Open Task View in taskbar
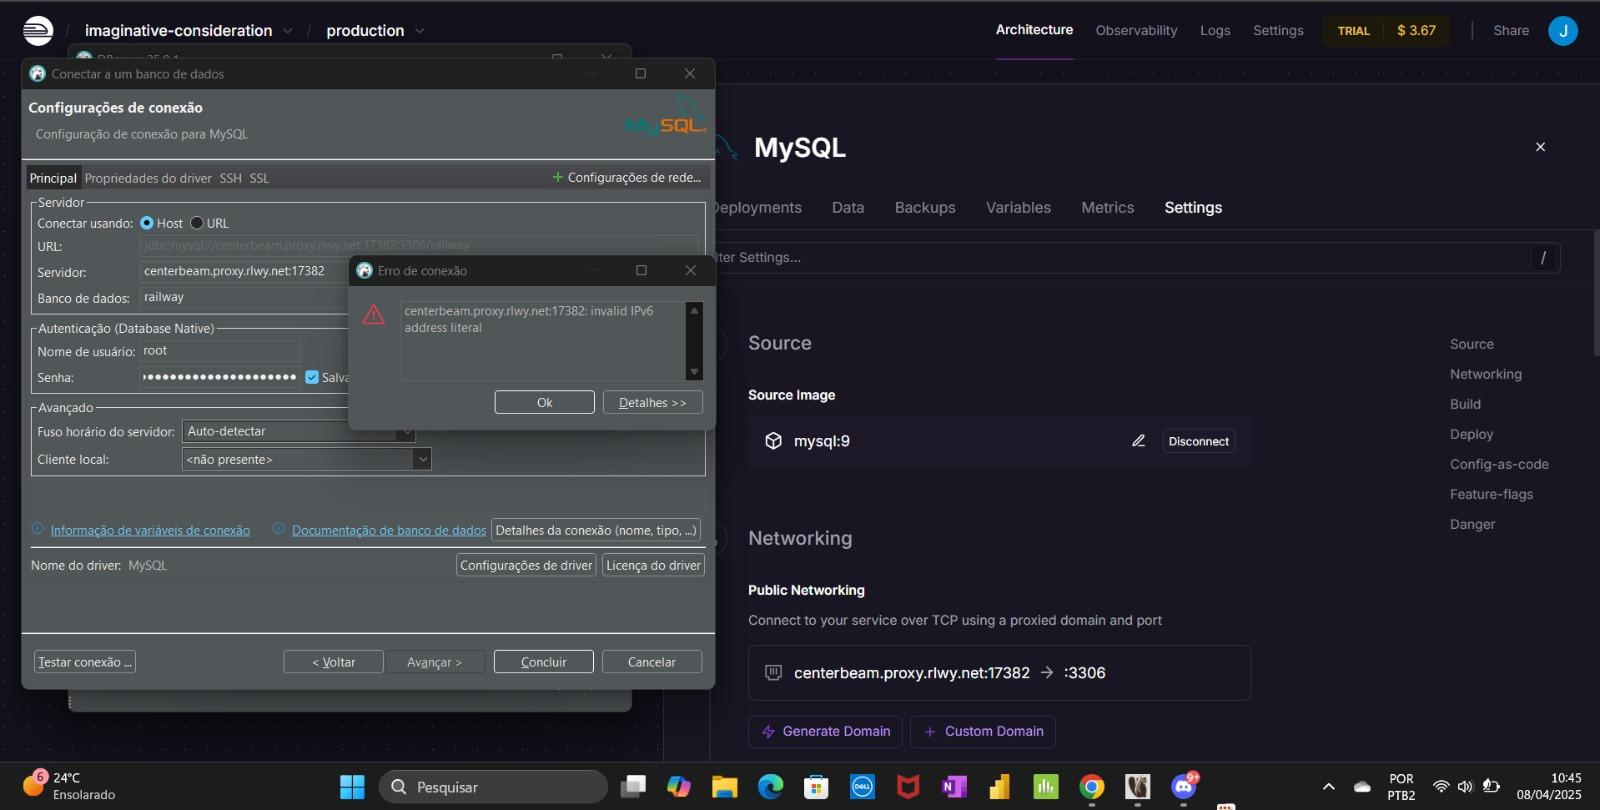The width and height of the screenshot is (1600, 810). [x=633, y=787]
